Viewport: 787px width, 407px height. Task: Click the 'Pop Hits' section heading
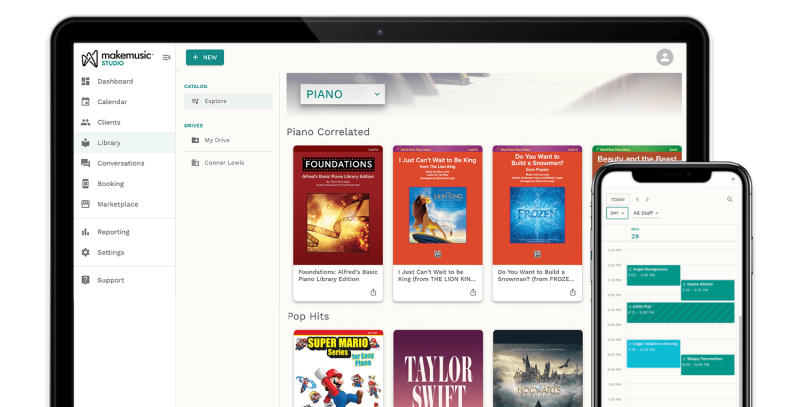pos(309,316)
